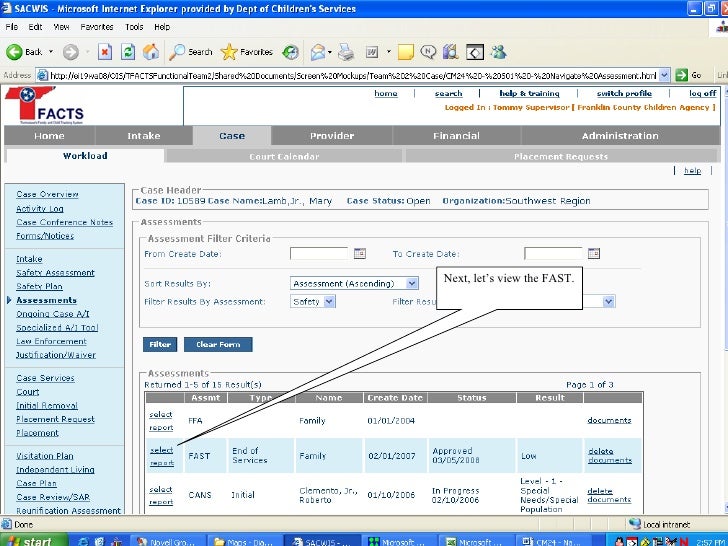Open the Activity Log link
Screen dimensions: 728x546
39,209
